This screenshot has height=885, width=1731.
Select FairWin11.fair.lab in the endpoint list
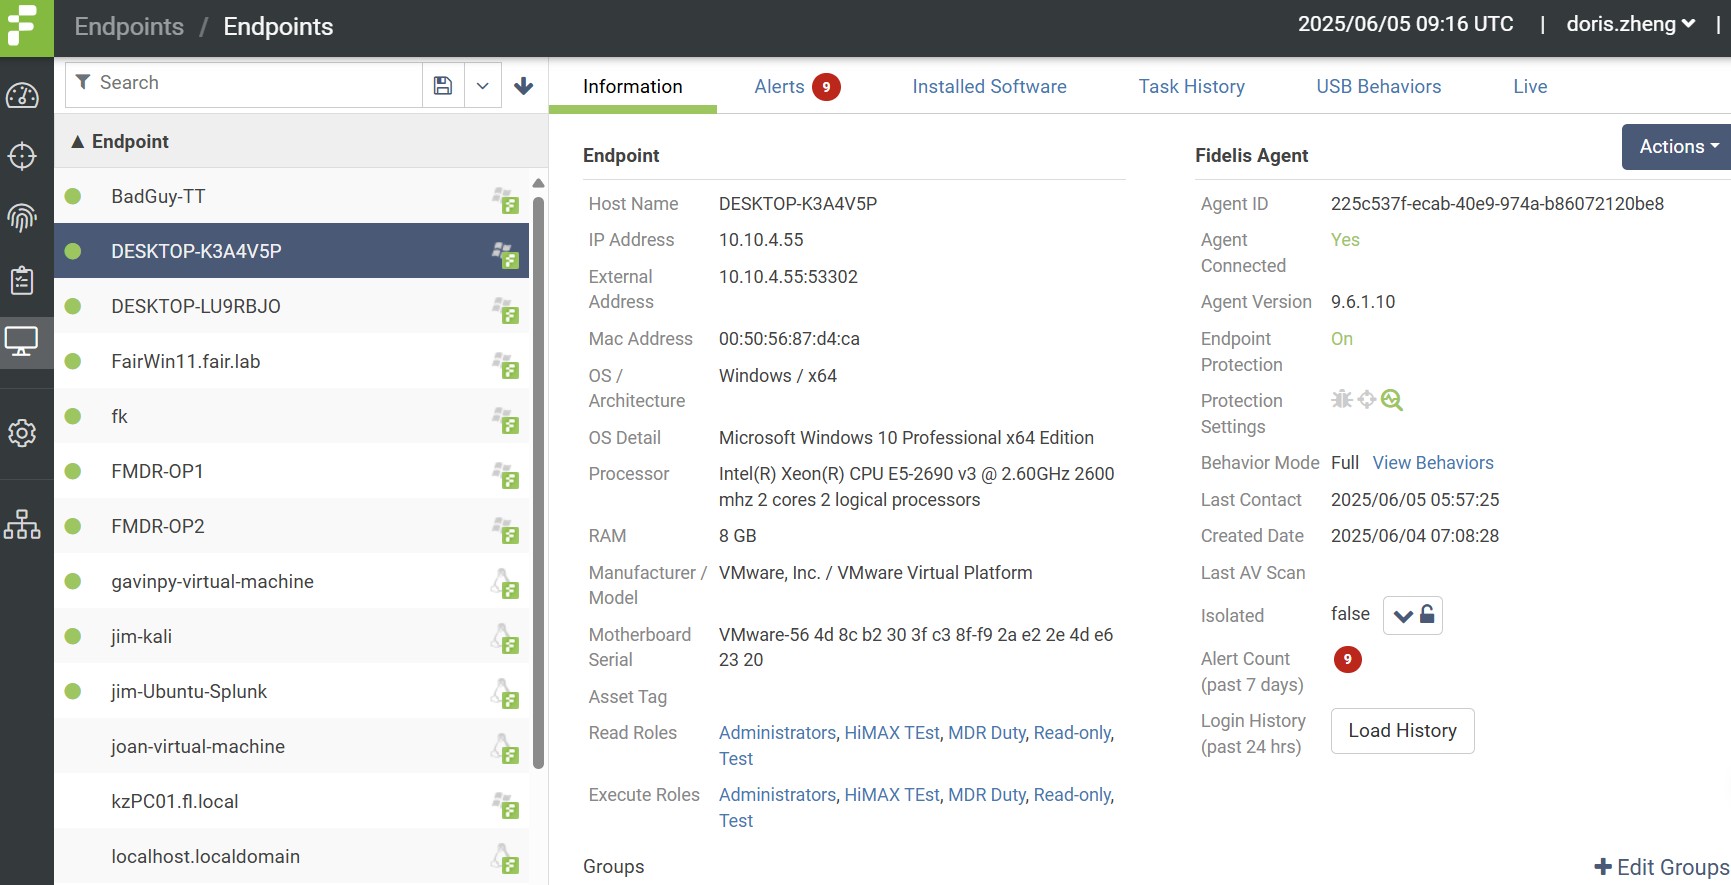click(x=186, y=362)
